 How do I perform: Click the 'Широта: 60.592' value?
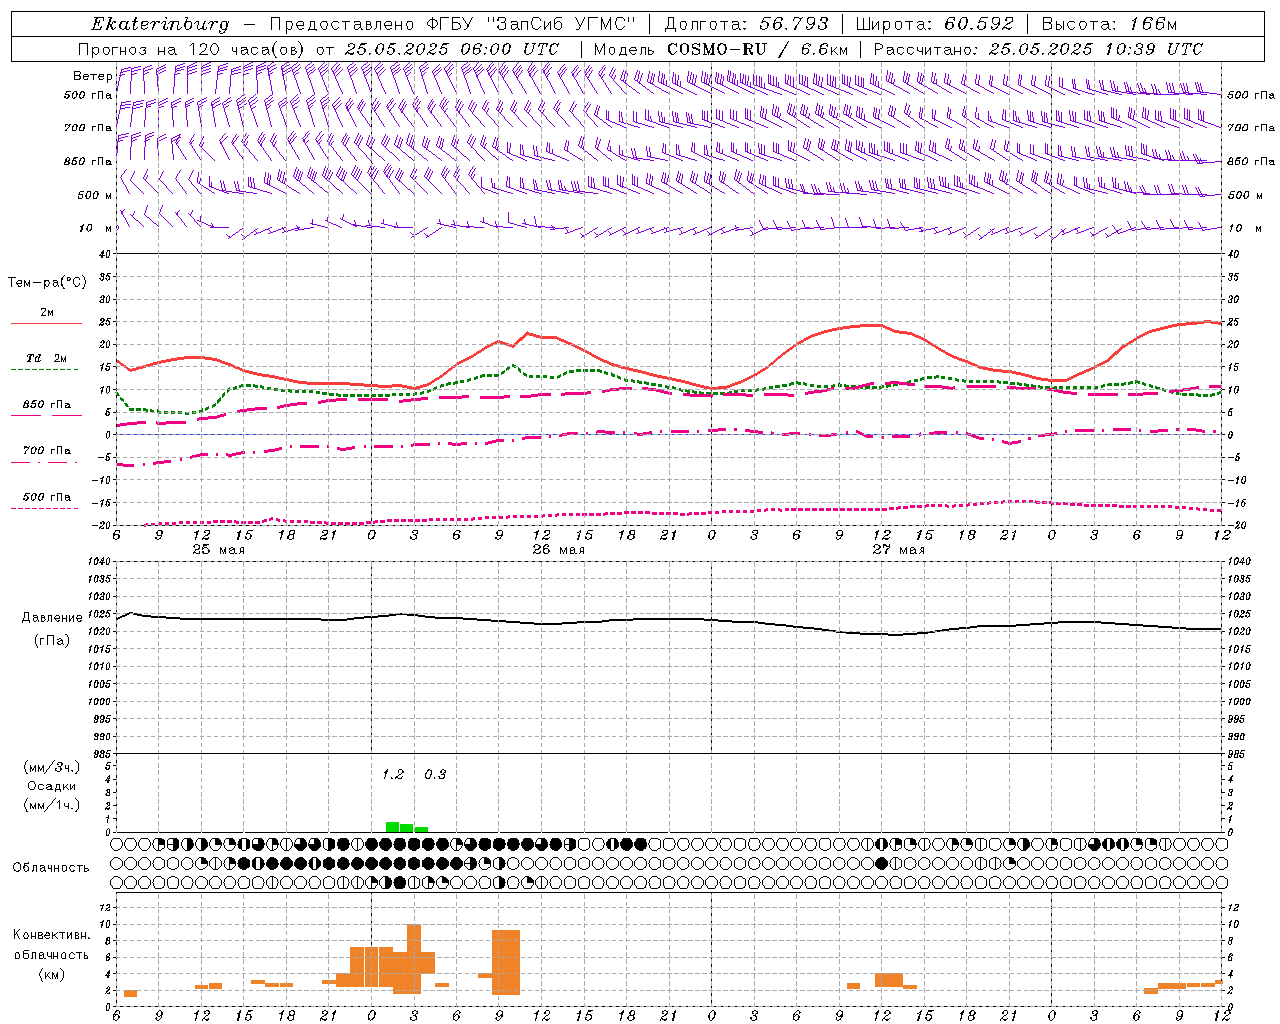(934, 24)
